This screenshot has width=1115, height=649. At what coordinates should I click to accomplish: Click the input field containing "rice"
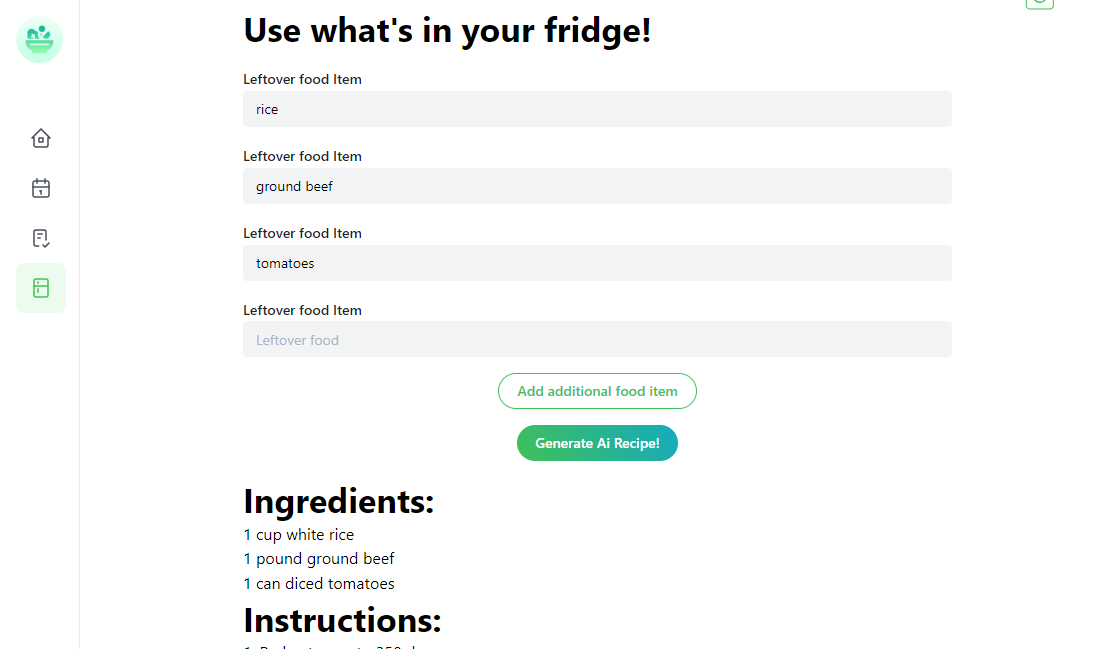click(597, 109)
